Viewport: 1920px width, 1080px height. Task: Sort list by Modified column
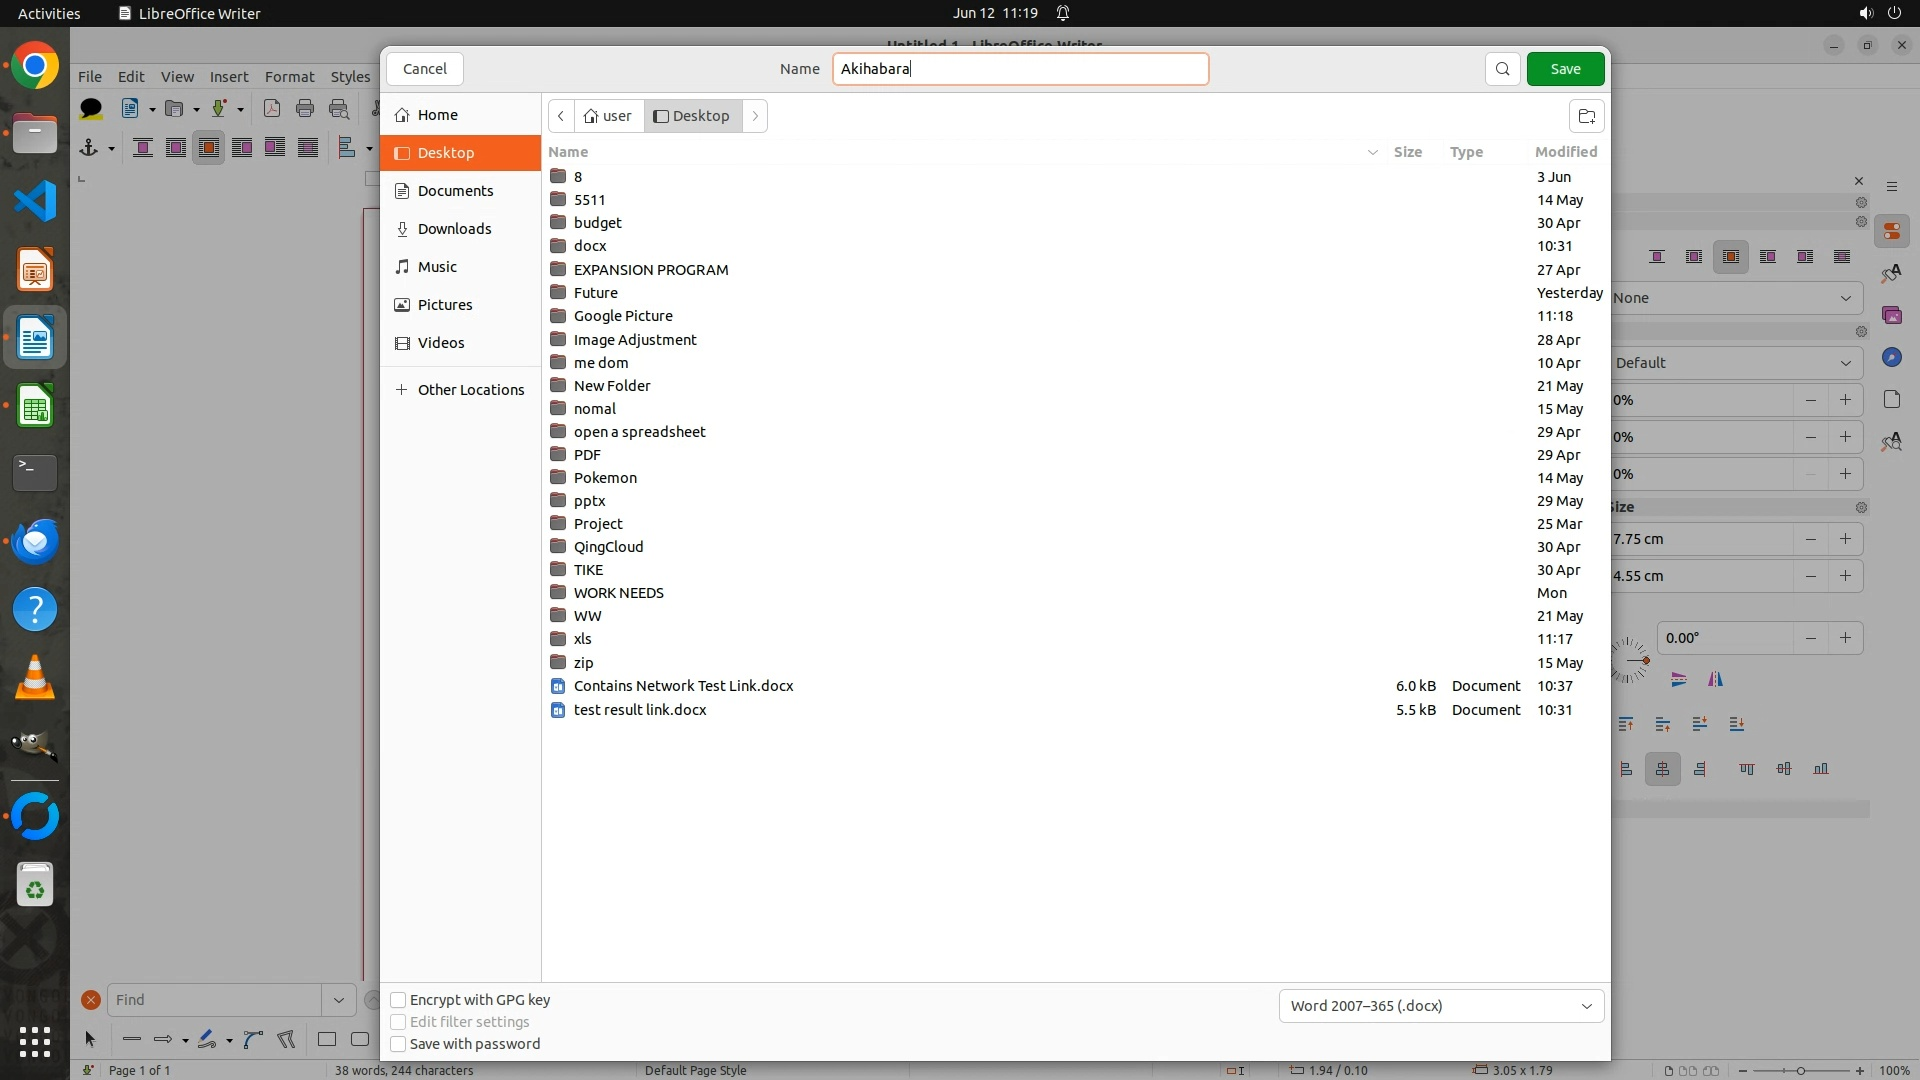click(x=1565, y=152)
